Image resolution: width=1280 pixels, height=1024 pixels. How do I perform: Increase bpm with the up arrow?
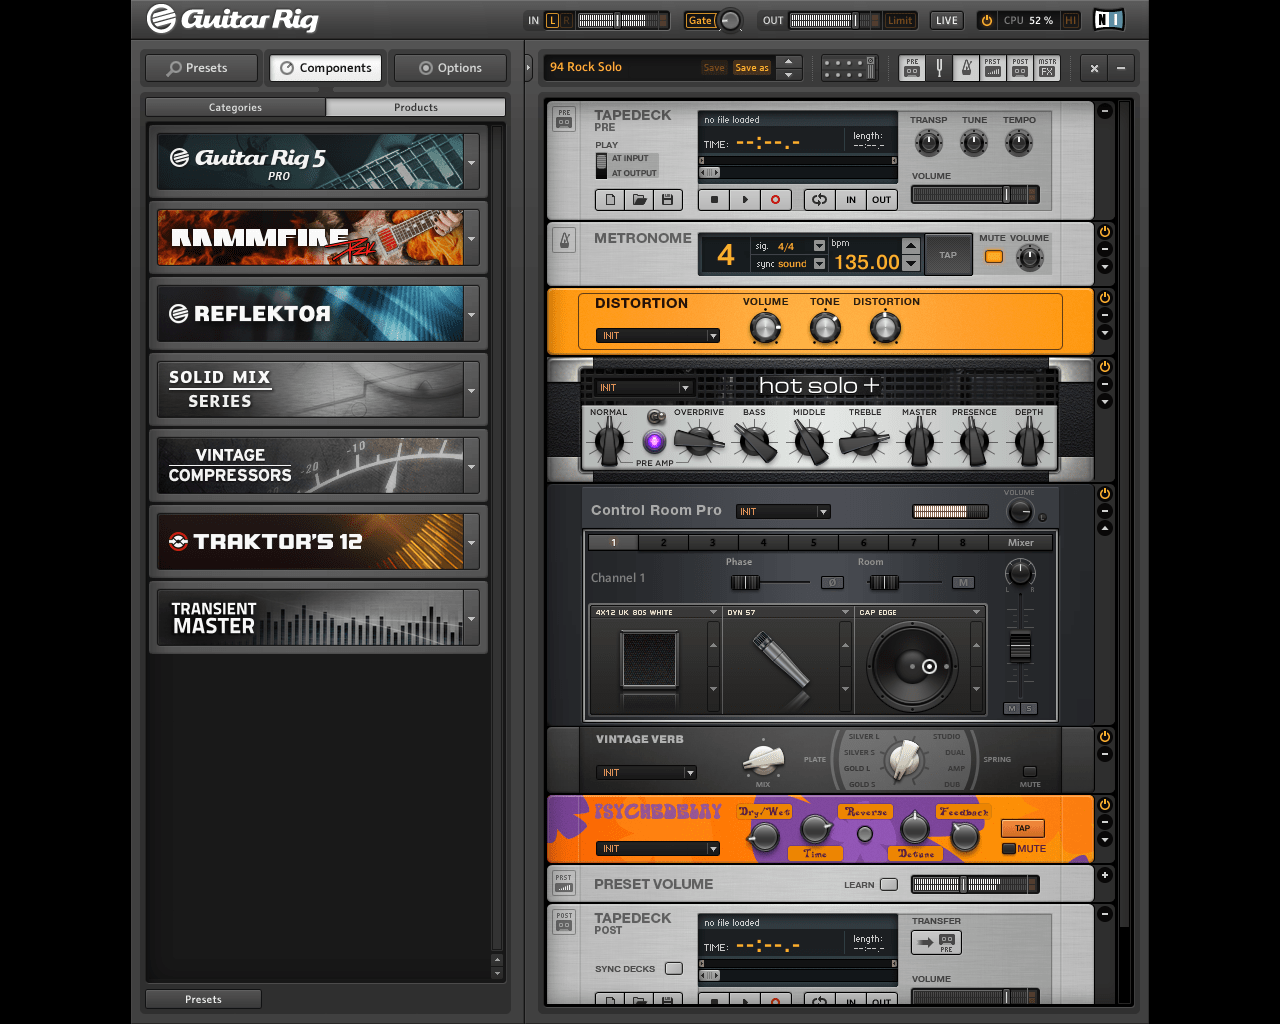click(910, 245)
